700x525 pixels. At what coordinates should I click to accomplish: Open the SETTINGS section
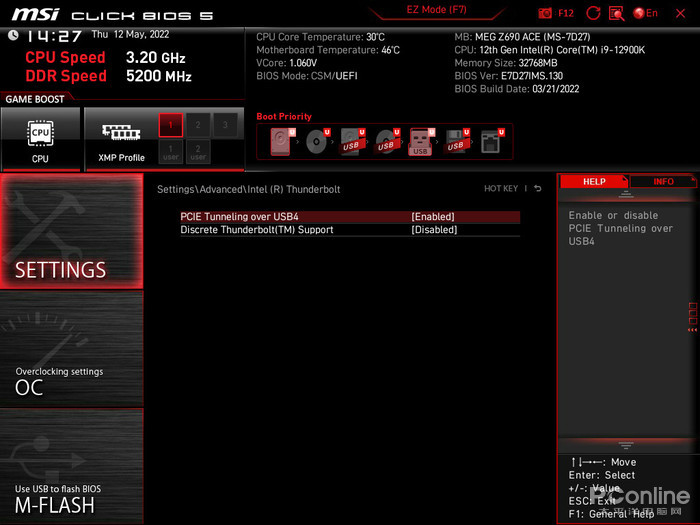(71, 231)
